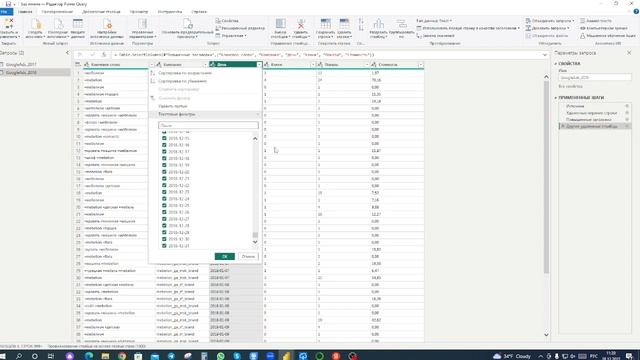The image size is (640, 360).
Task: Open filter dropdown of Ключевое слово column
Action: click(x=151, y=64)
